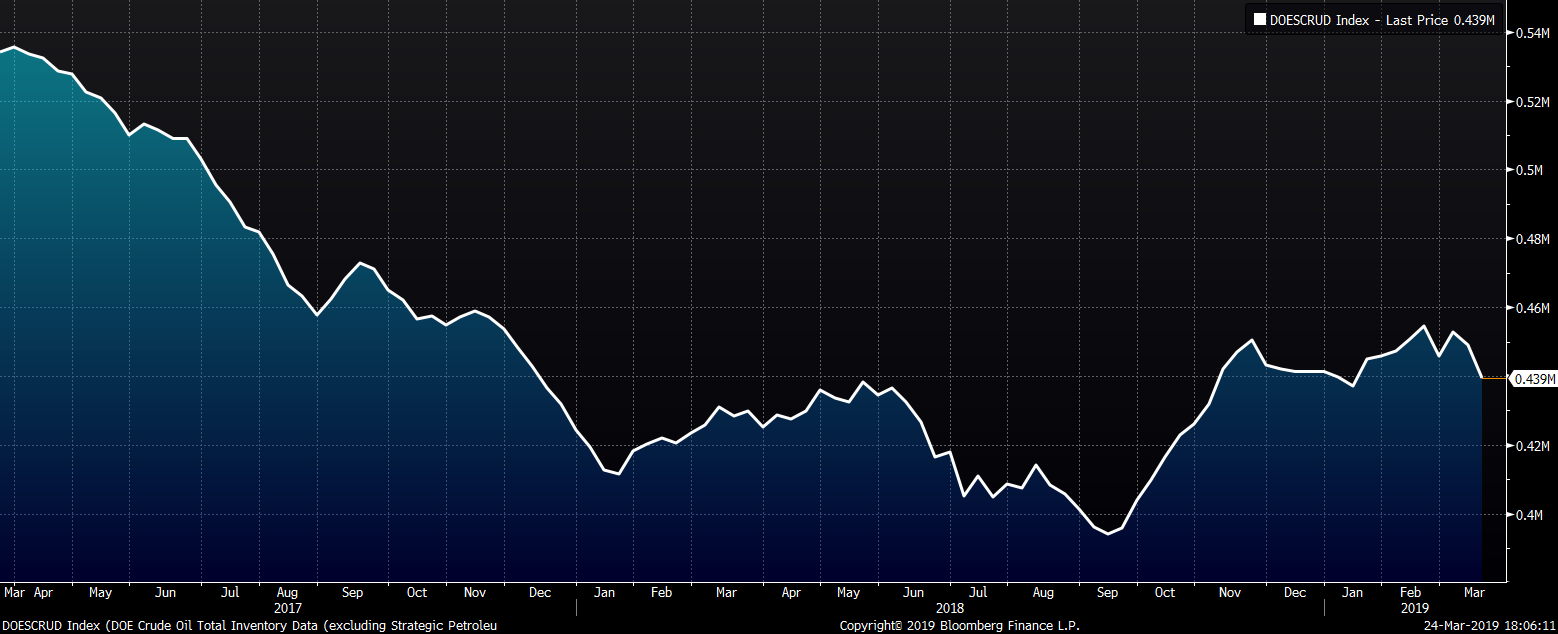Click the Apr label at the chart's left start

tap(44, 592)
